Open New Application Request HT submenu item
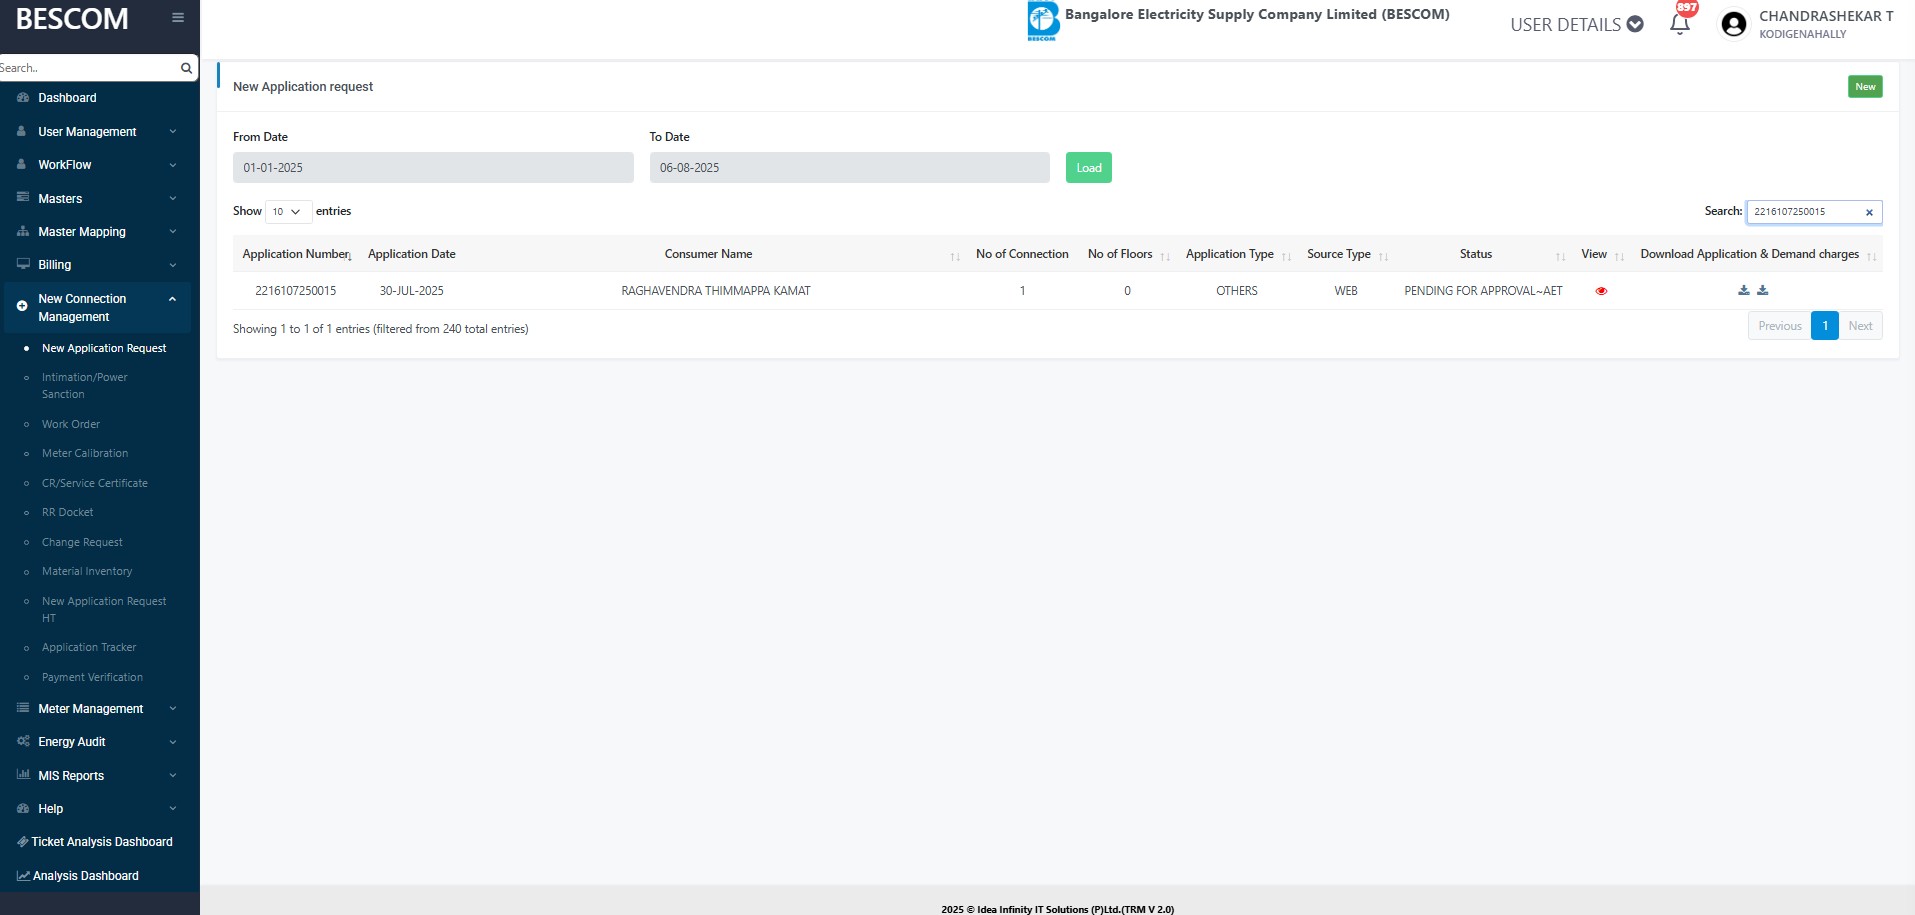 [104, 610]
